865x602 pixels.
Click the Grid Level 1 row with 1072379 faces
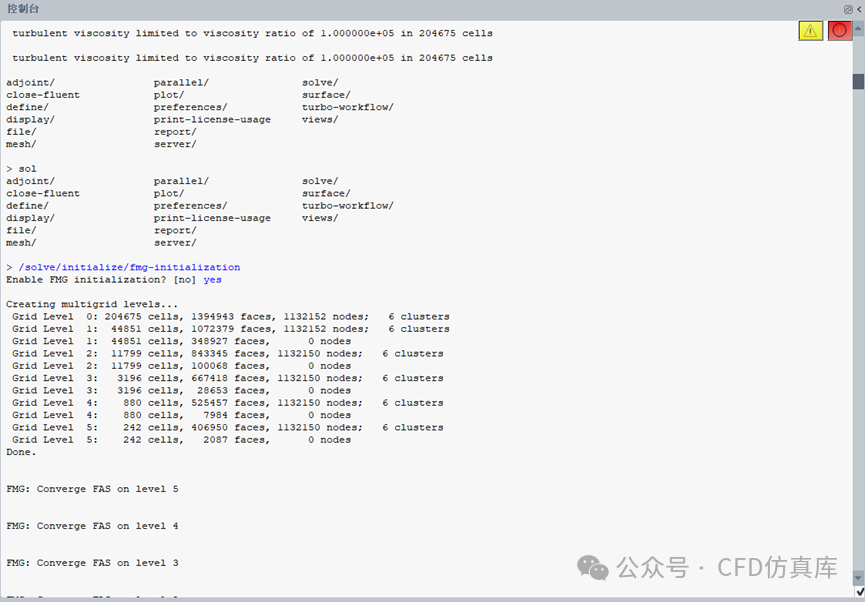click(231, 329)
